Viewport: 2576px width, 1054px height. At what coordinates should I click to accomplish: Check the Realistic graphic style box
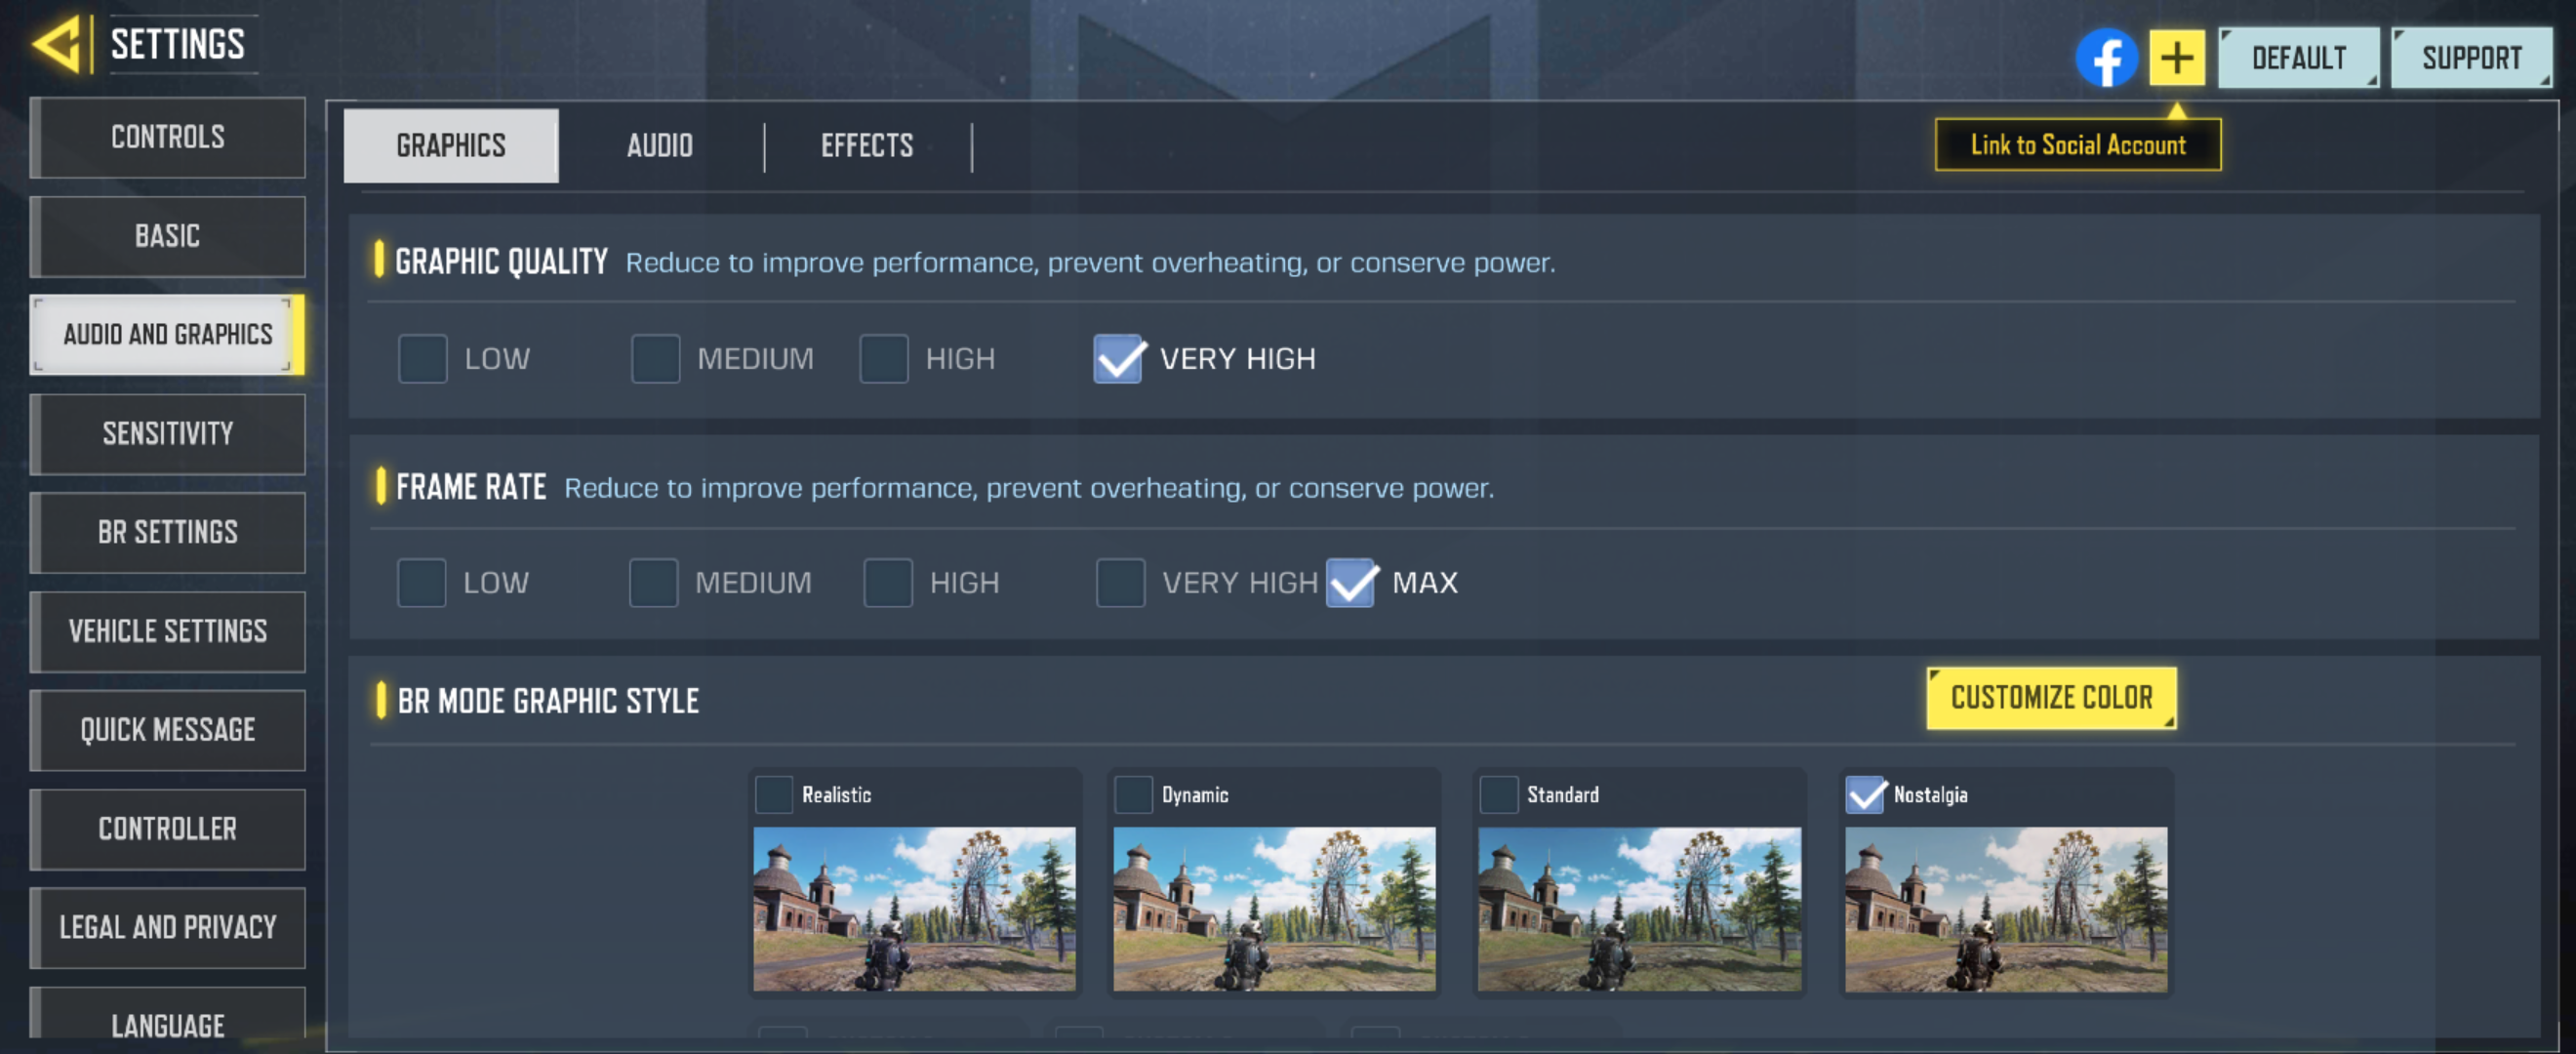pos(773,795)
